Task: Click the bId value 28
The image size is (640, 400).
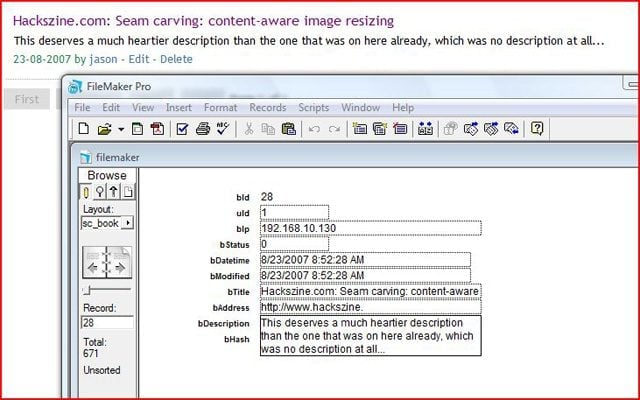Action: (267, 197)
